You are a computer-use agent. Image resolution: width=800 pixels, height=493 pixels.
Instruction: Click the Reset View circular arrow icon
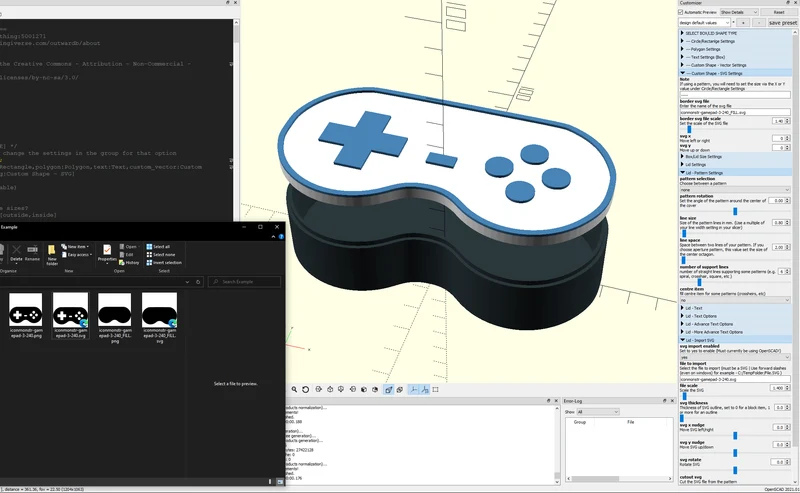(306, 389)
